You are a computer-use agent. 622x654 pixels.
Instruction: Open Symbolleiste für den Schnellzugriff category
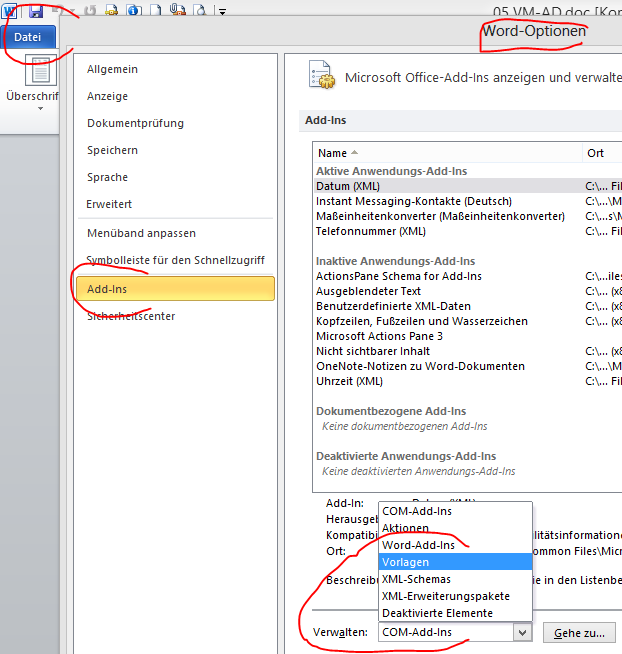175,260
